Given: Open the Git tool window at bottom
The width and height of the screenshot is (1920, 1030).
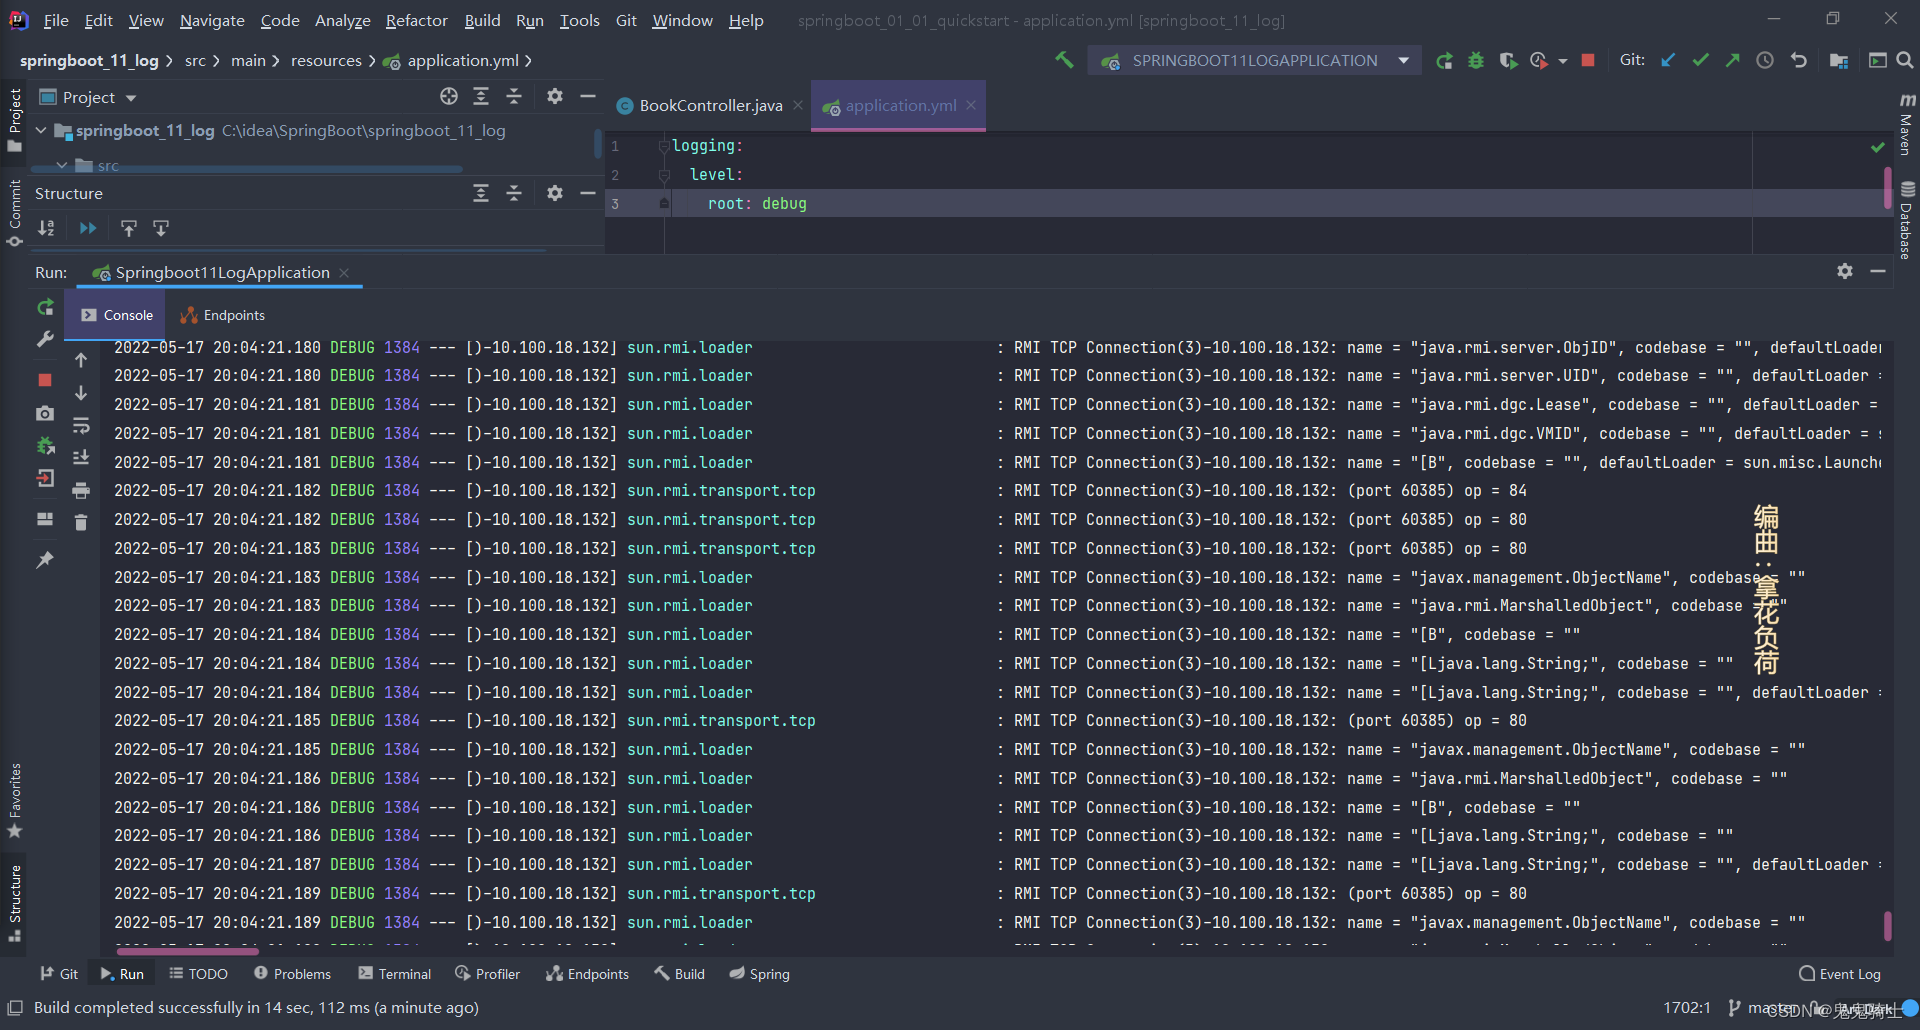Looking at the screenshot, I should [x=59, y=974].
